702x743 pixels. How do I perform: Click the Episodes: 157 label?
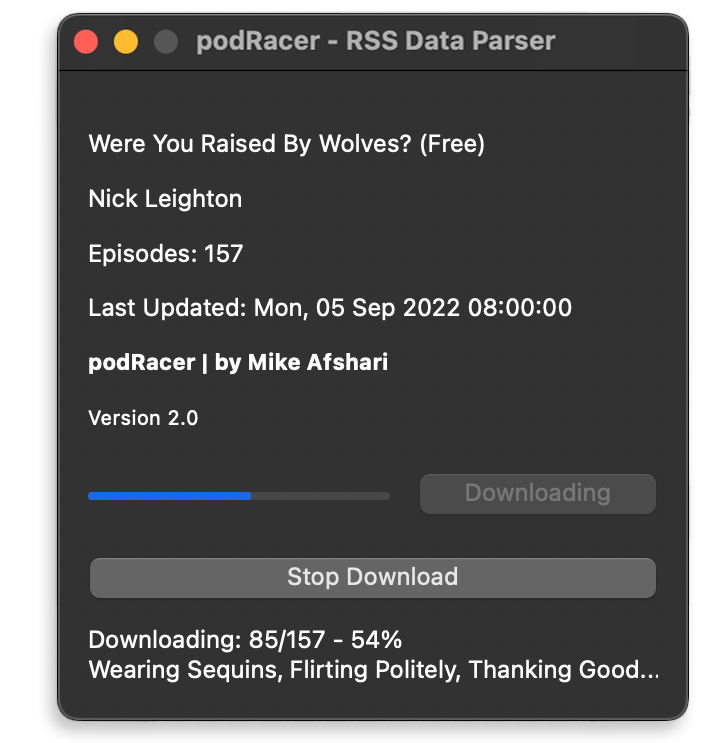click(x=165, y=254)
